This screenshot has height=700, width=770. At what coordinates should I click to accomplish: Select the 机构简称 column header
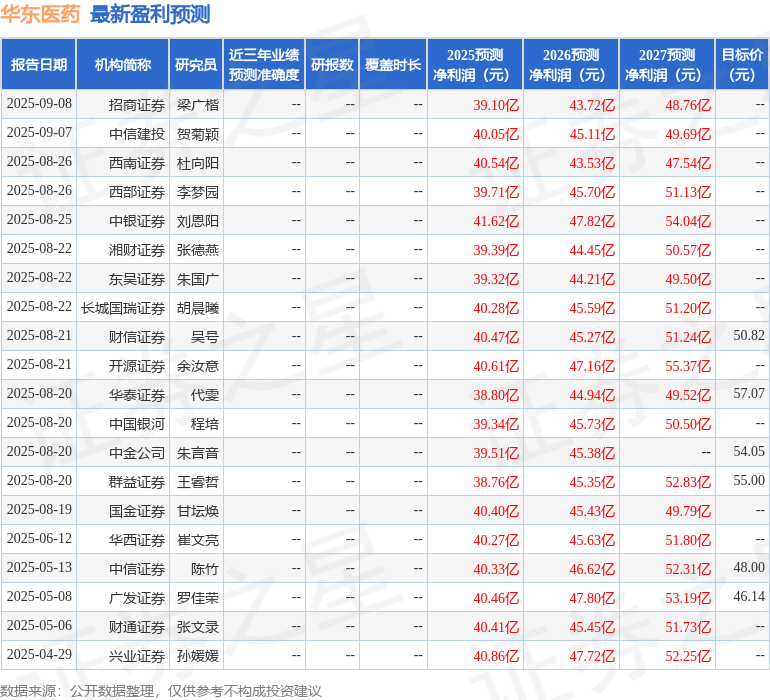[x=123, y=65]
